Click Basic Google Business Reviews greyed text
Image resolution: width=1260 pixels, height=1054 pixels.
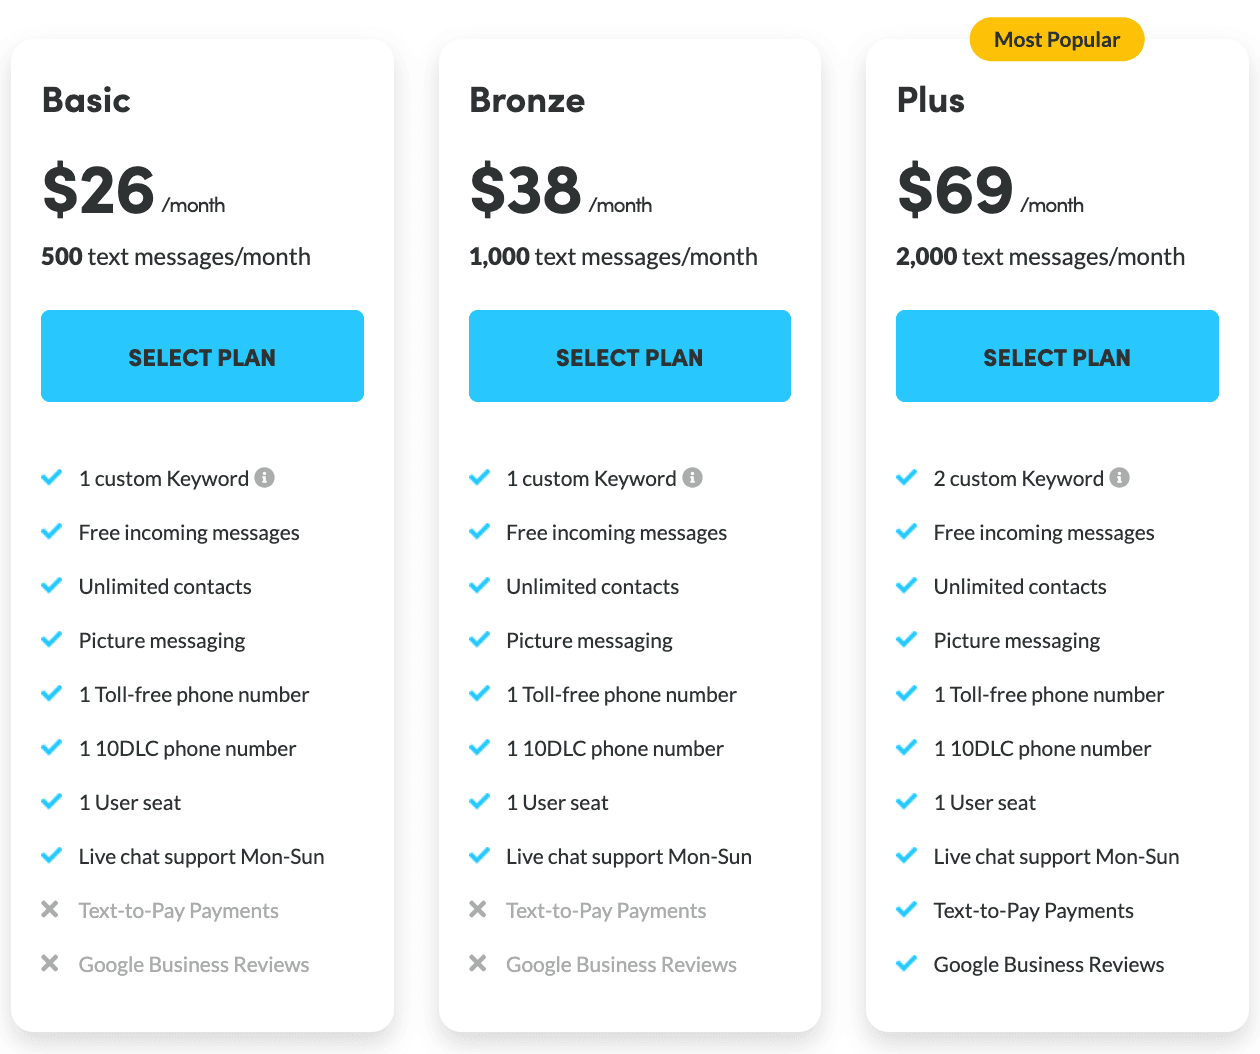(x=194, y=965)
